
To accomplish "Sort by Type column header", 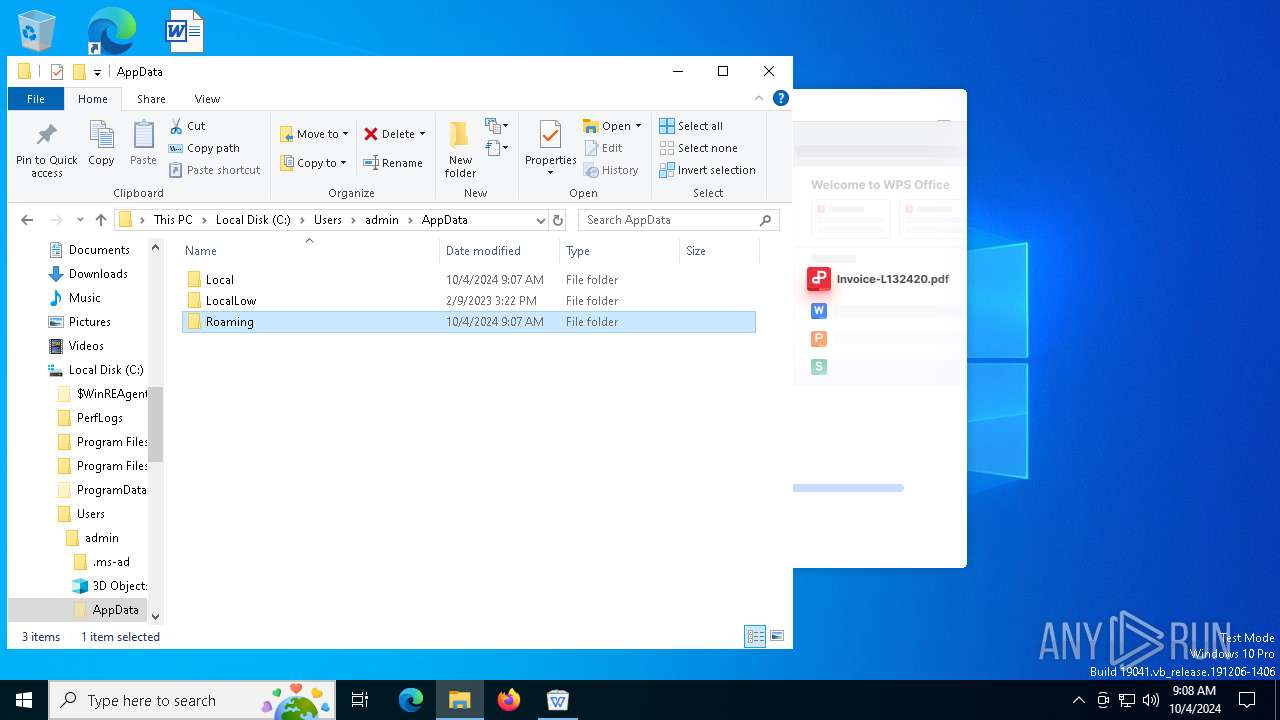I will point(620,251).
